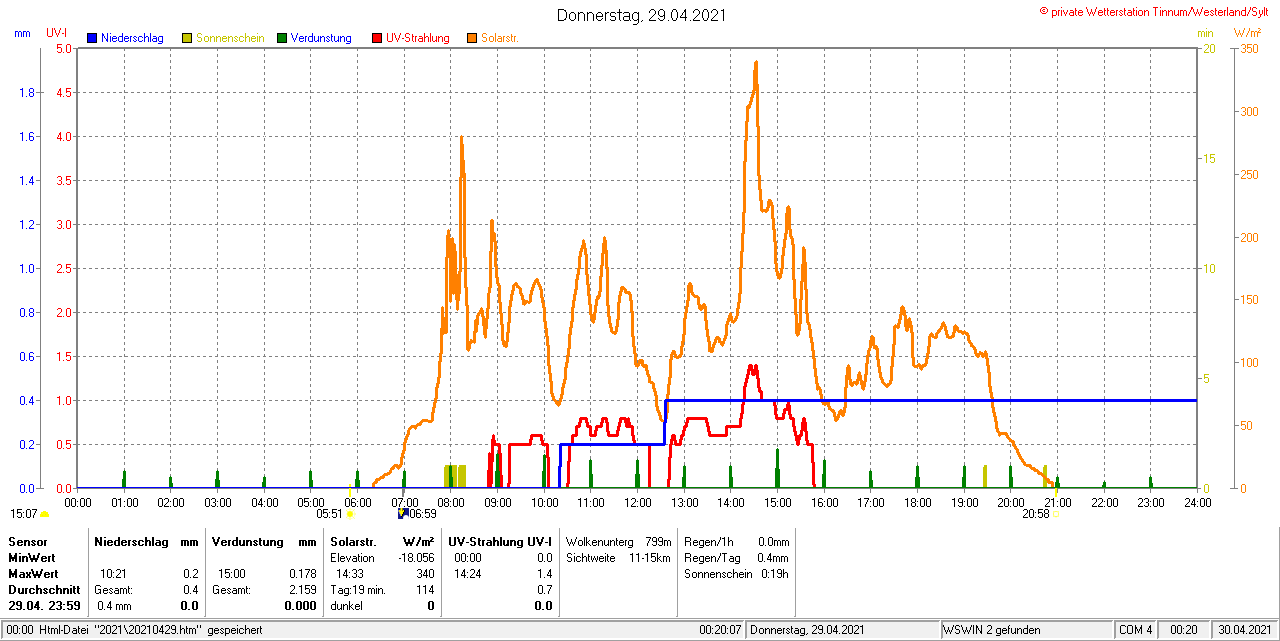Click the MinWert row label
The image size is (1280, 641).
(x=32, y=558)
